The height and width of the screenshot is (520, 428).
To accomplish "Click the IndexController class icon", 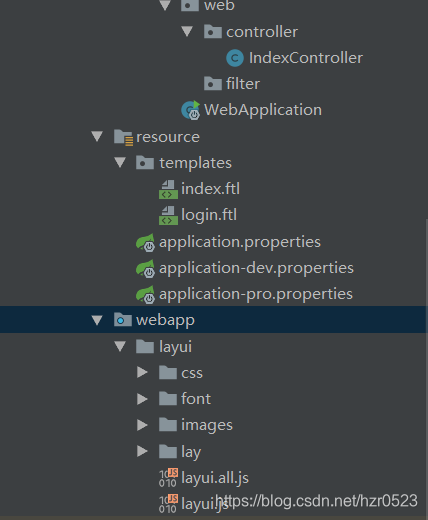I will [235, 58].
